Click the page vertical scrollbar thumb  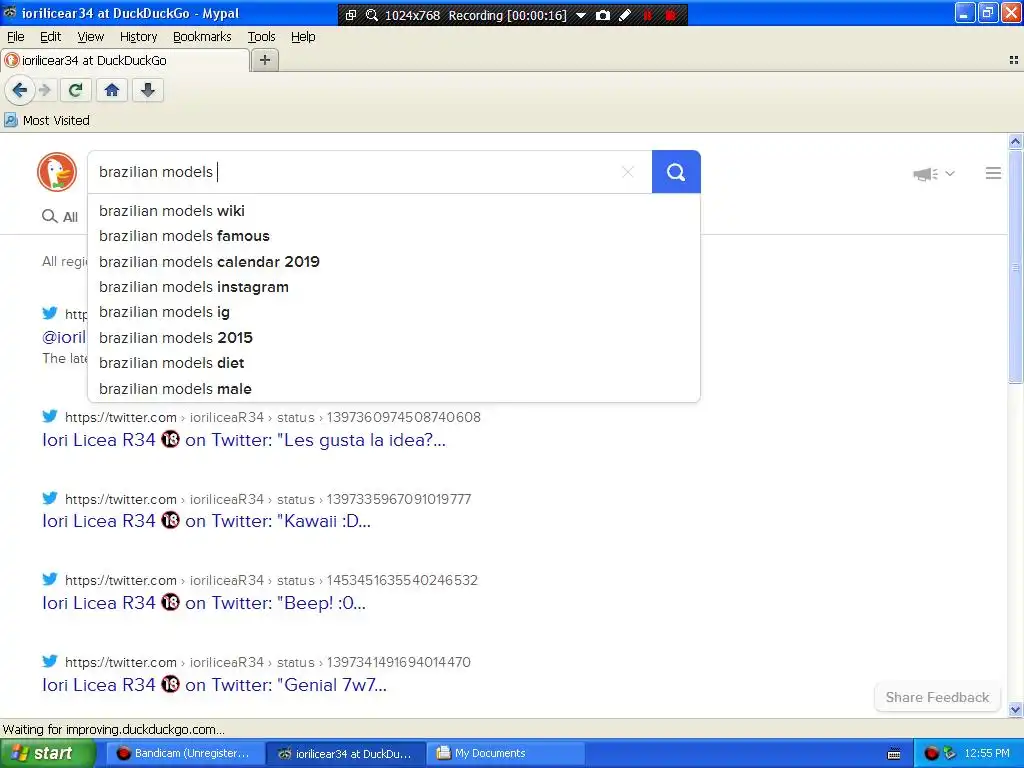point(1015,266)
